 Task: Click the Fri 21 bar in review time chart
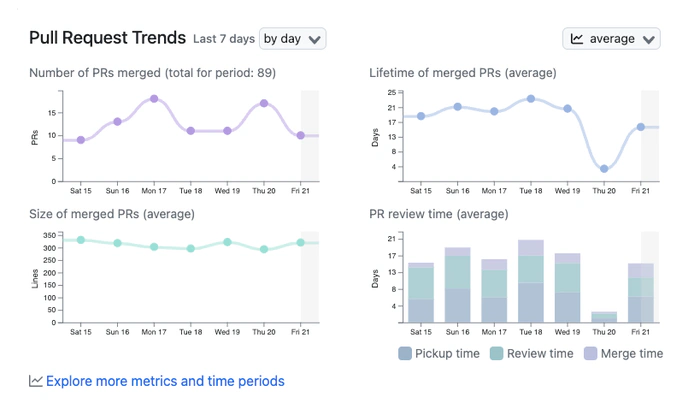pos(641,293)
